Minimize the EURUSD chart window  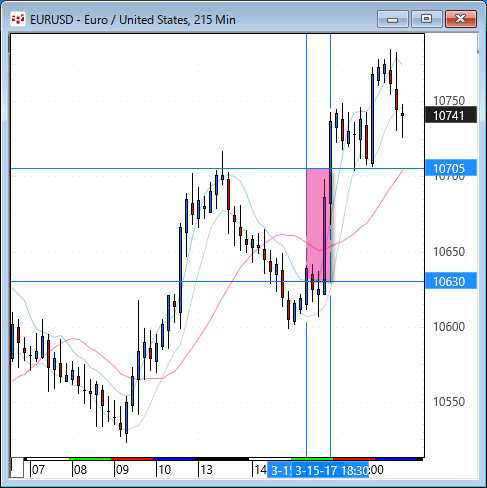tap(393, 19)
